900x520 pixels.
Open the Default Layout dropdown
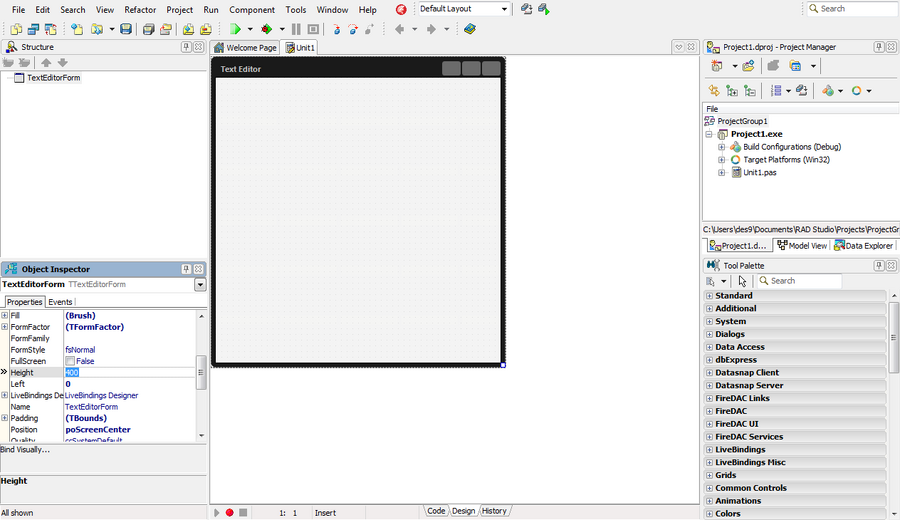tap(504, 9)
